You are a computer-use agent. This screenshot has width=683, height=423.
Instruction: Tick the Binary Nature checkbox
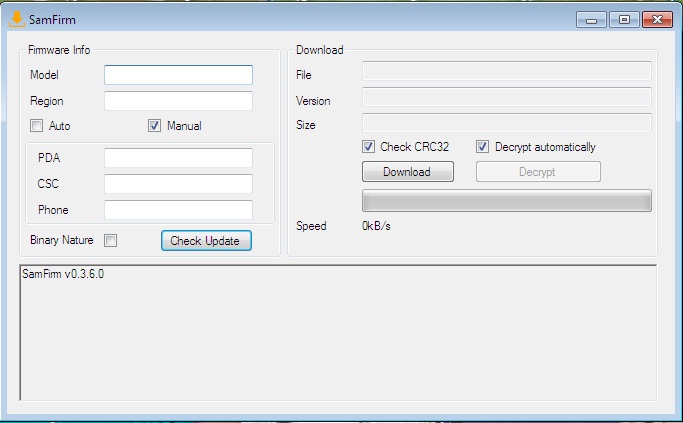pos(110,240)
